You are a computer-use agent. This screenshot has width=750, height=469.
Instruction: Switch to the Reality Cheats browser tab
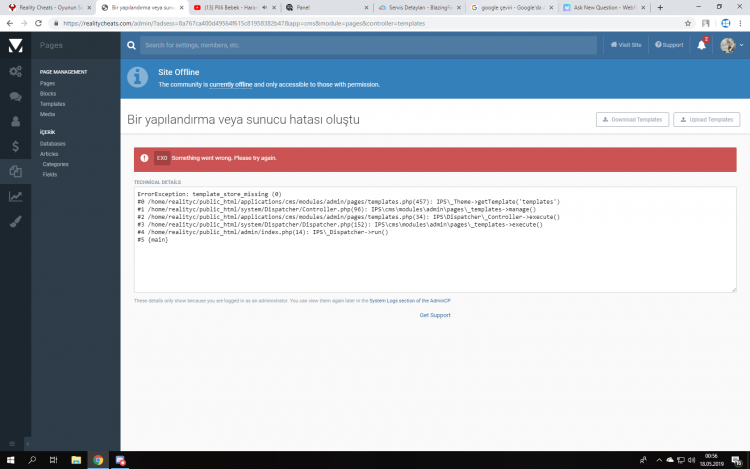point(45,7)
